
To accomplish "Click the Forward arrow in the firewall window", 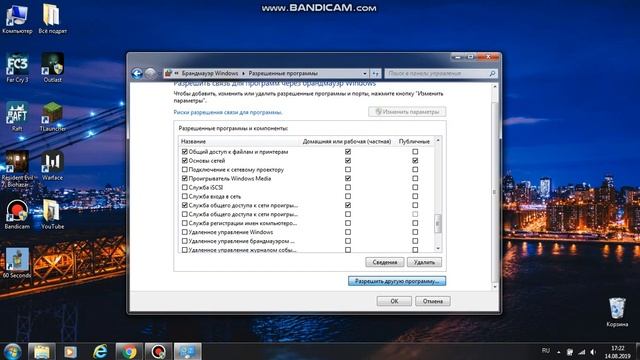I will click(x=150, y=73).
